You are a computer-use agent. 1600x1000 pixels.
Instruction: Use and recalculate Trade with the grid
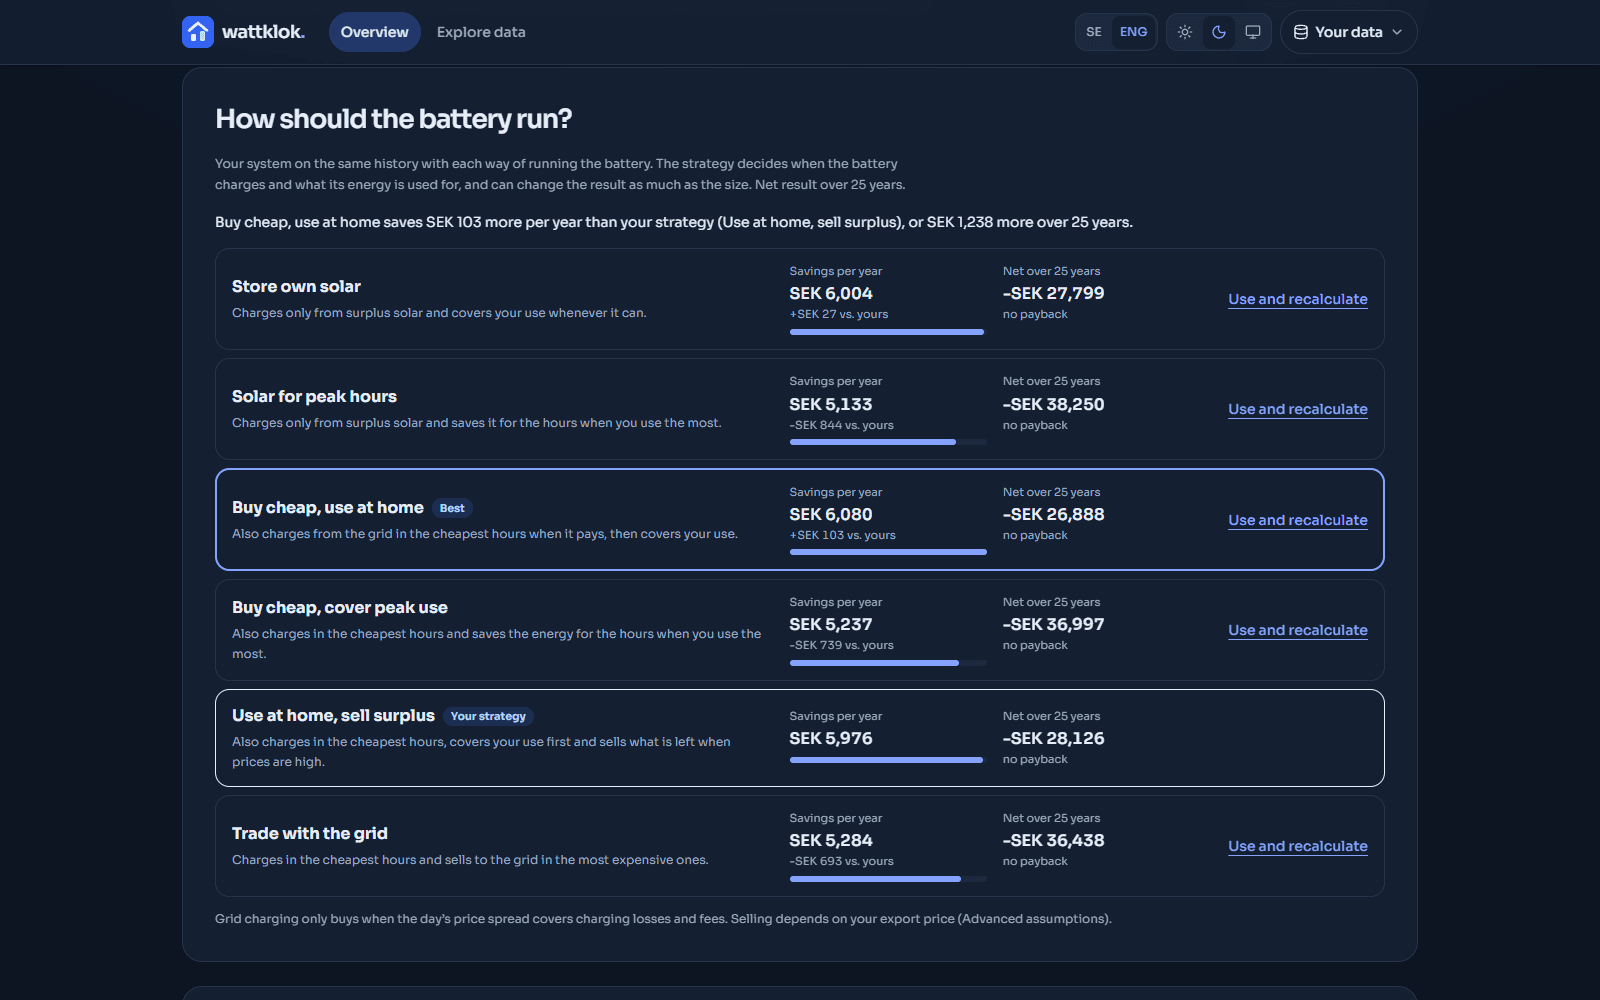[x=1298, y=846]
